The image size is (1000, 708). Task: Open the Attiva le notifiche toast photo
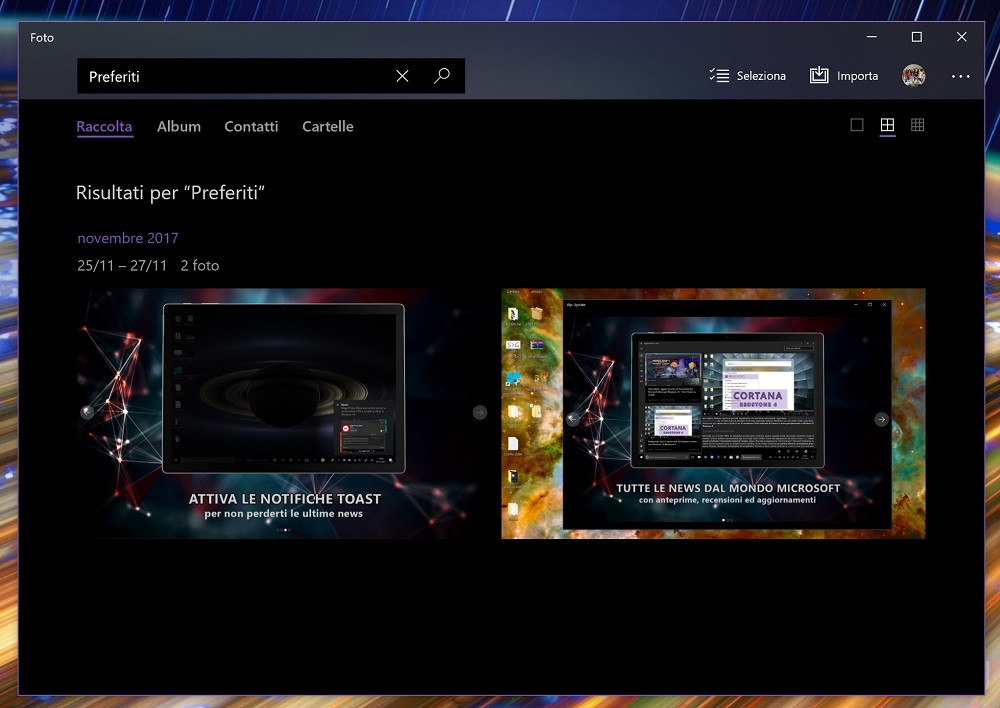pos(284,413)
